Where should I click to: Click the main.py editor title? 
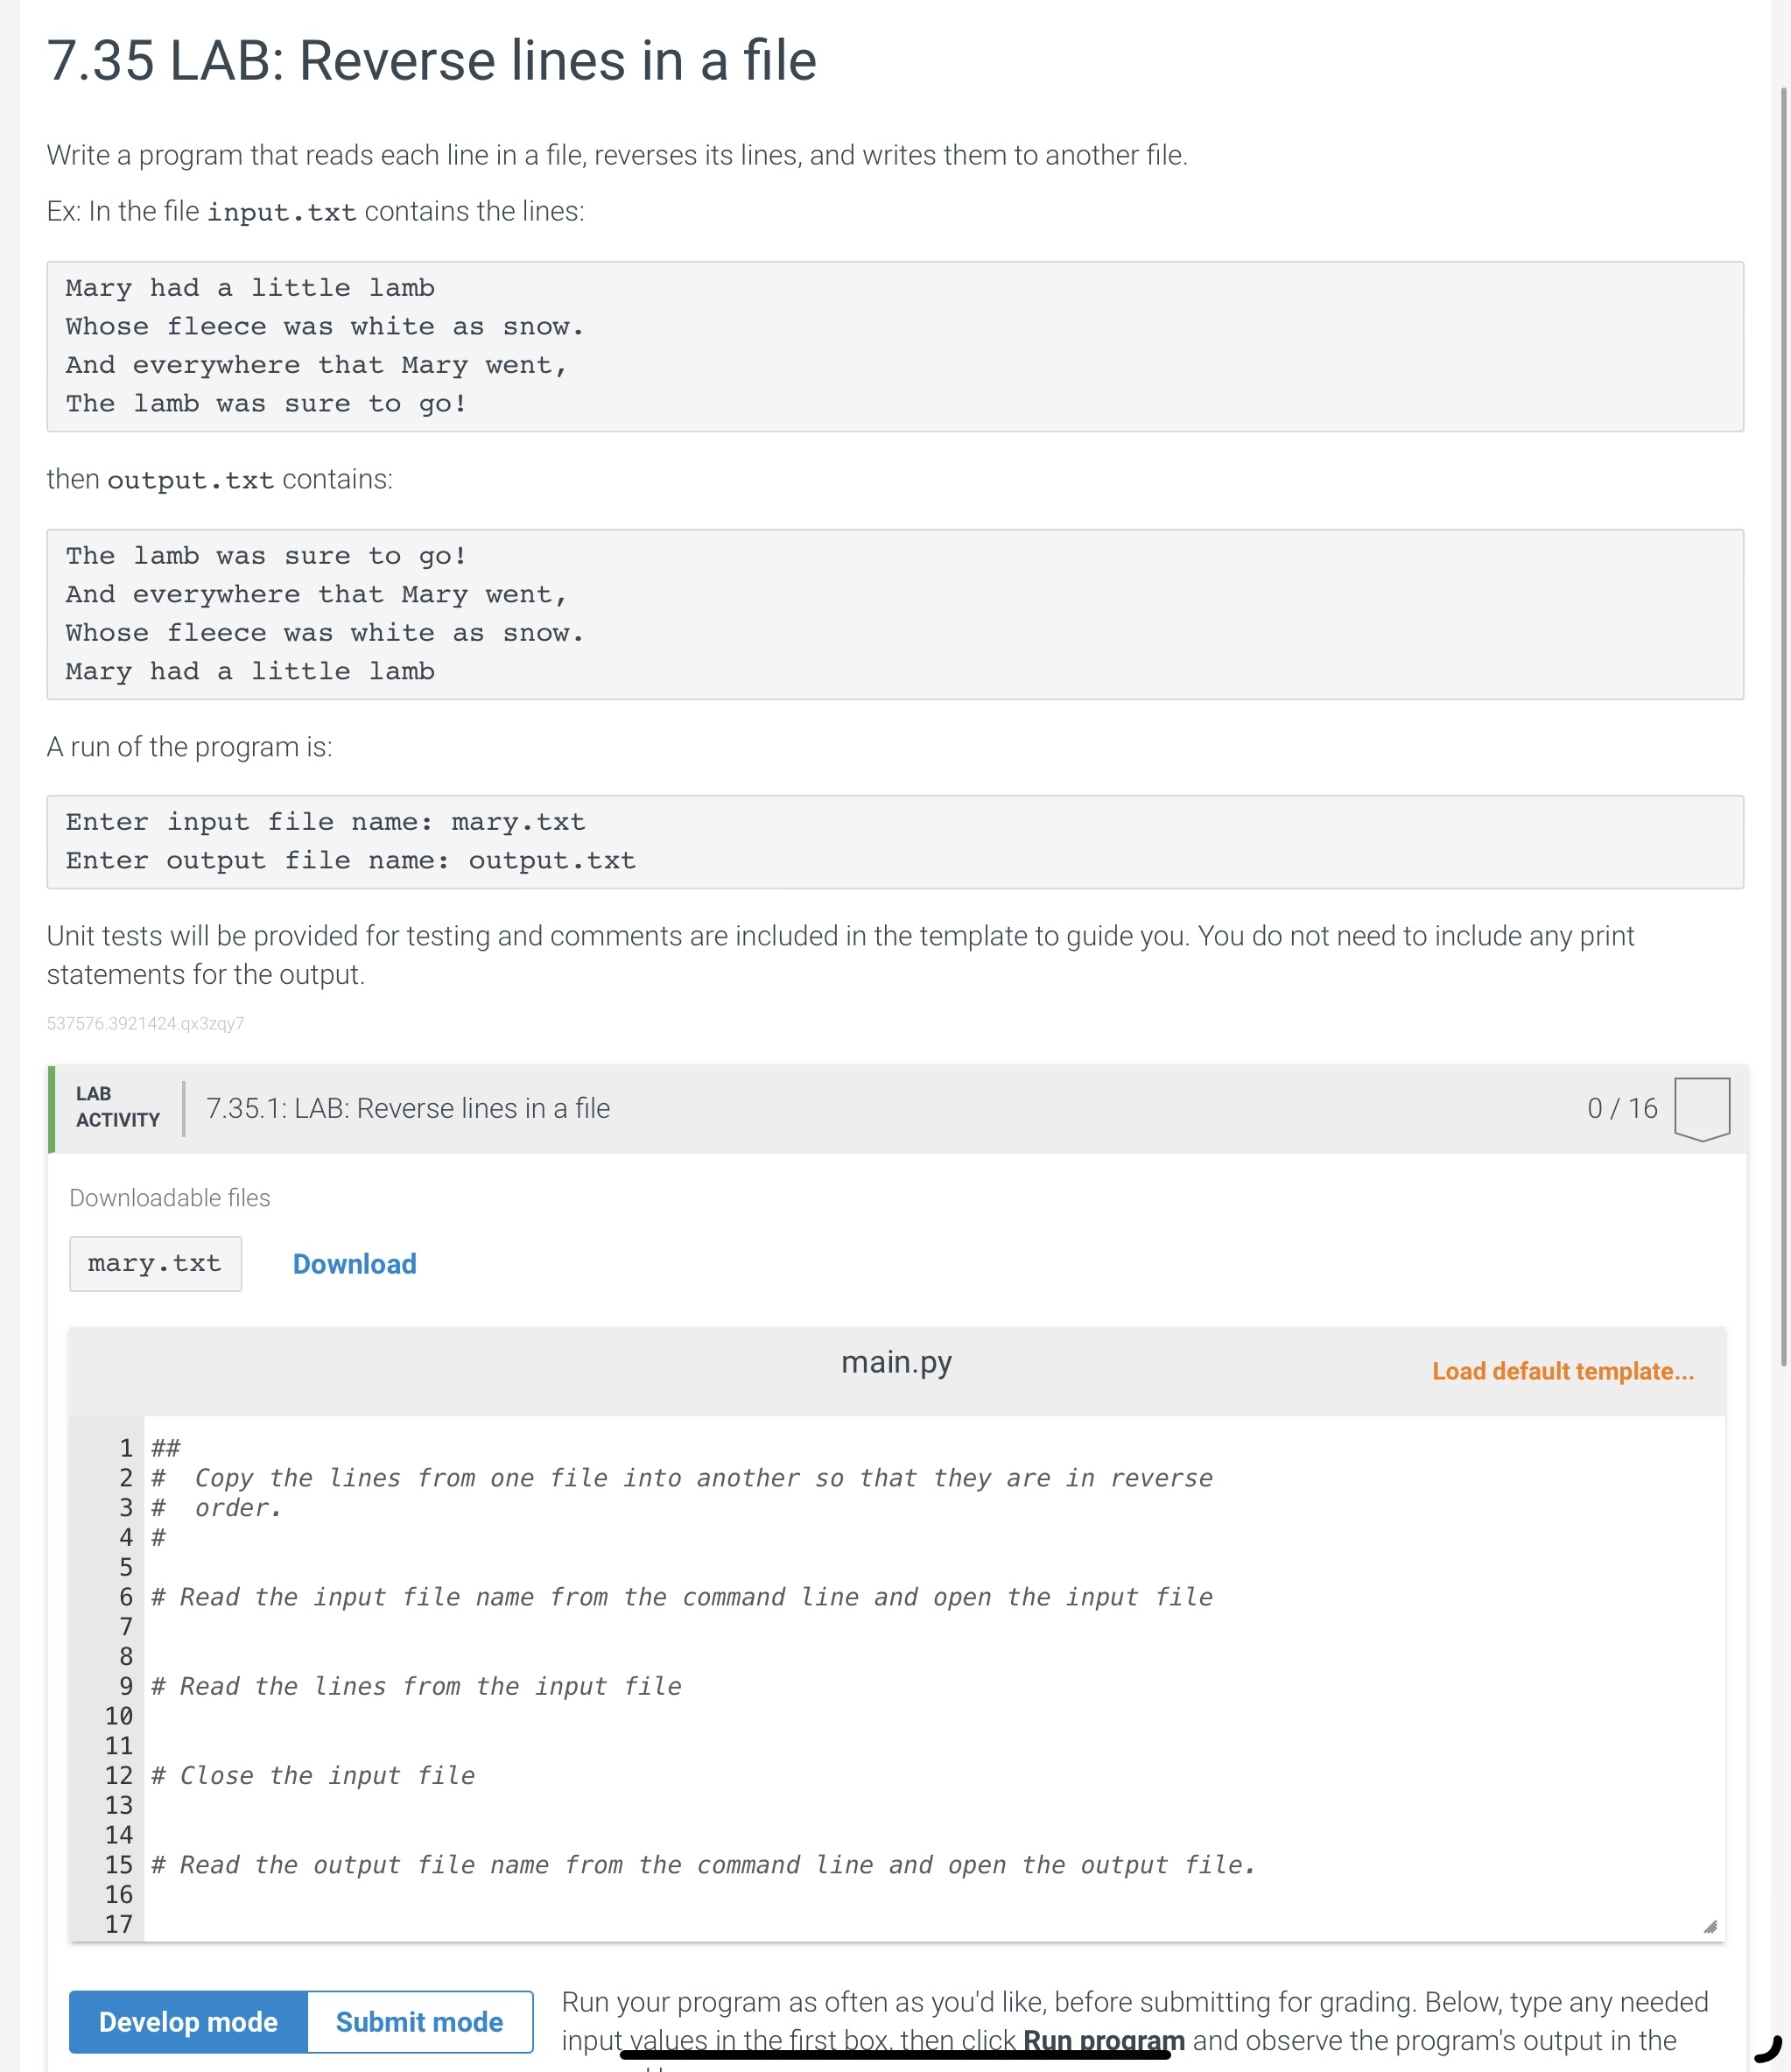coord(895,1361)
